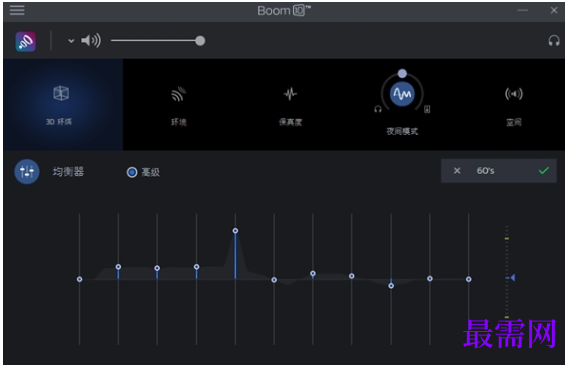The height and width of the screenshot is (365, 575).
Task: Adjust the master volume slider knob
Action: [x=200, y=40]
